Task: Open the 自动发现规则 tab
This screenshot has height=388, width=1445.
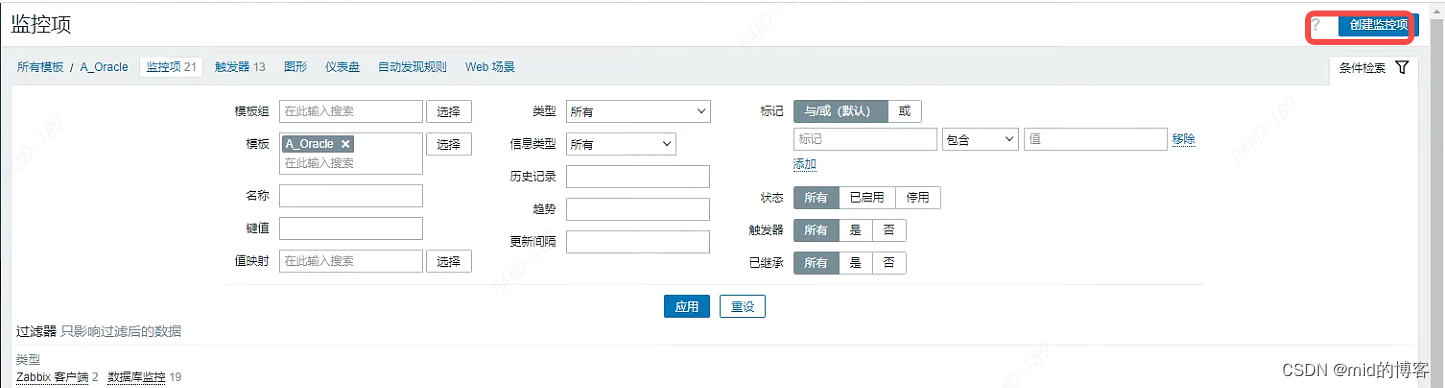Action: click(x=412, y=67)
